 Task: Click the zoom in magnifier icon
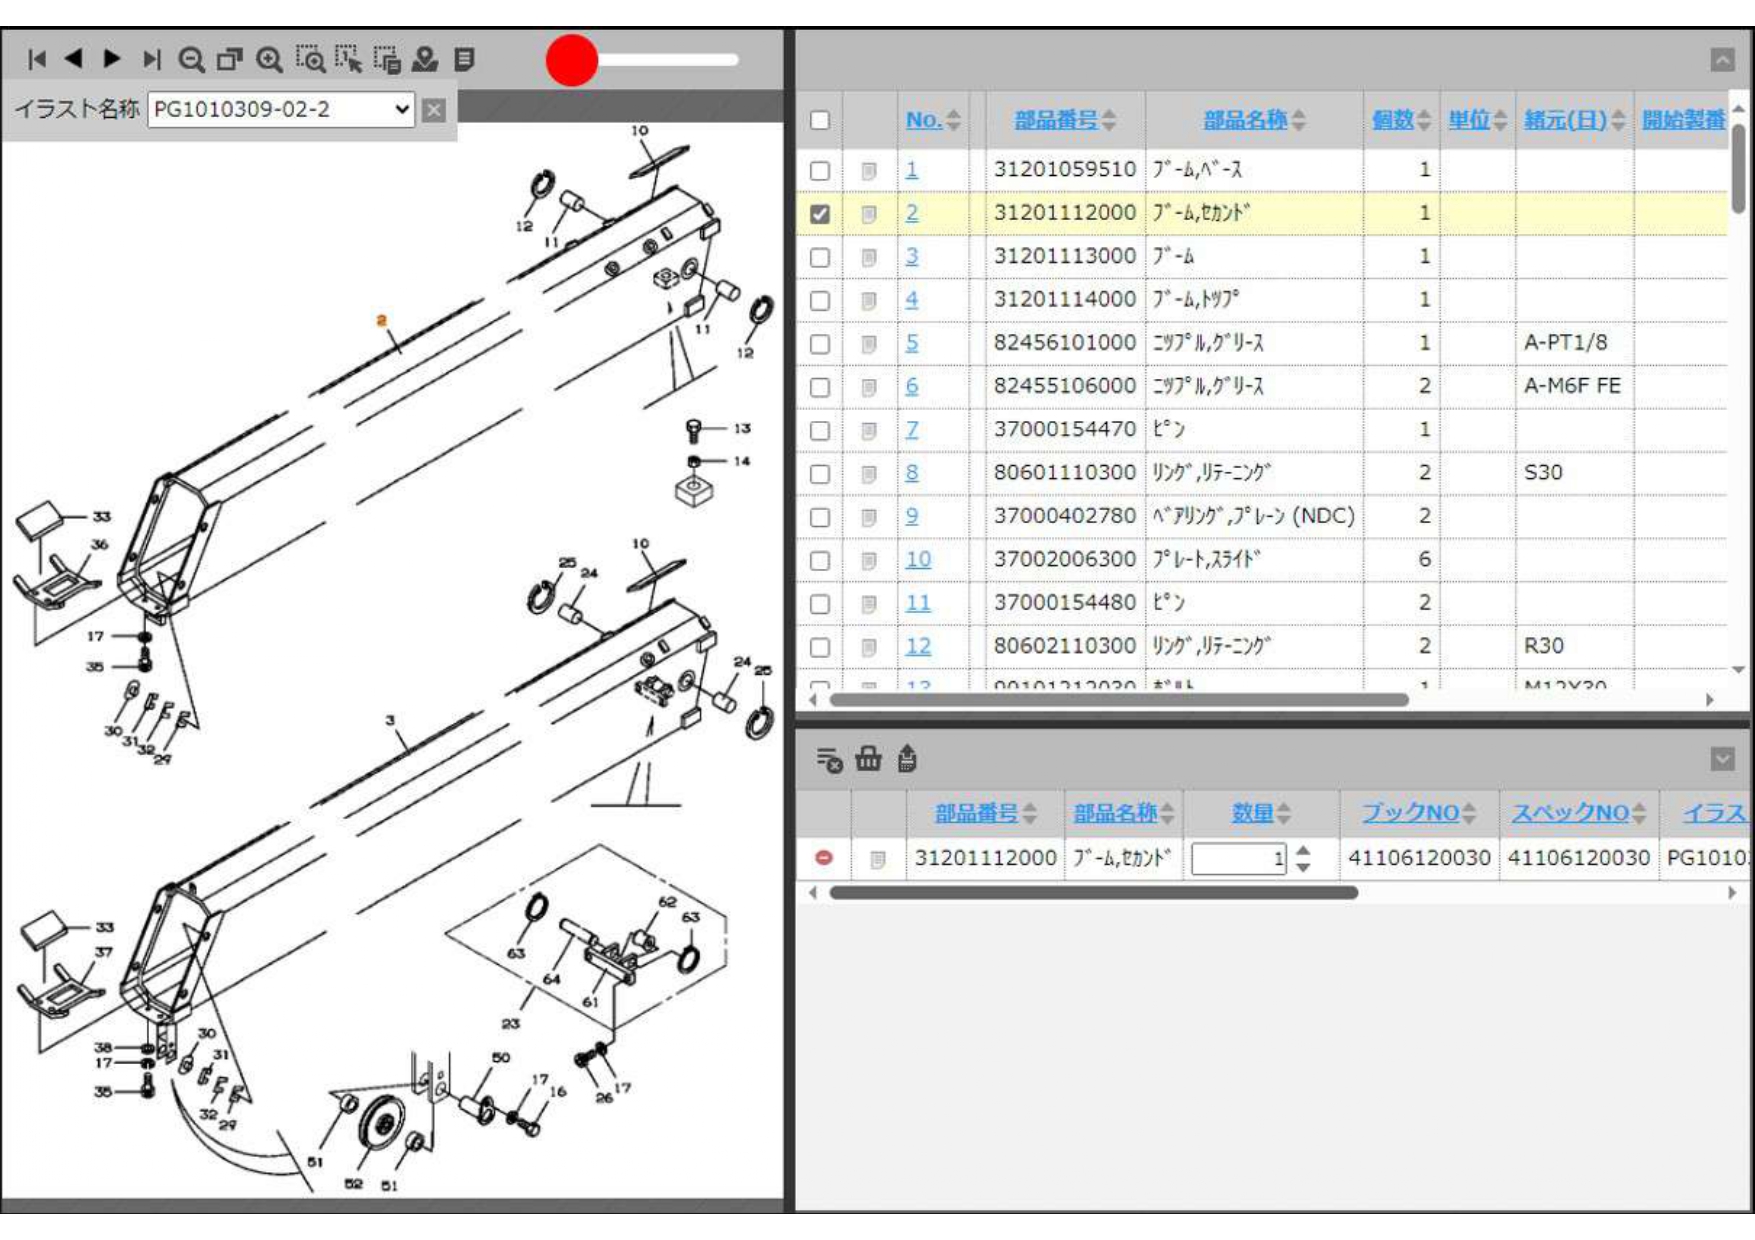coord(269,60)
